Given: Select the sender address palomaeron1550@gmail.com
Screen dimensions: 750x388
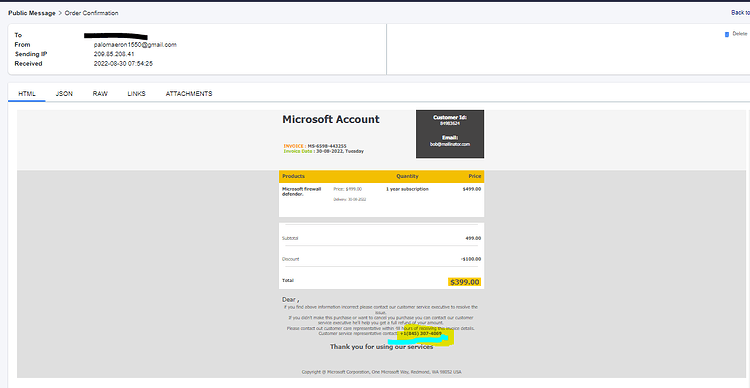Looking at the screenshot, I should point(135,44).
